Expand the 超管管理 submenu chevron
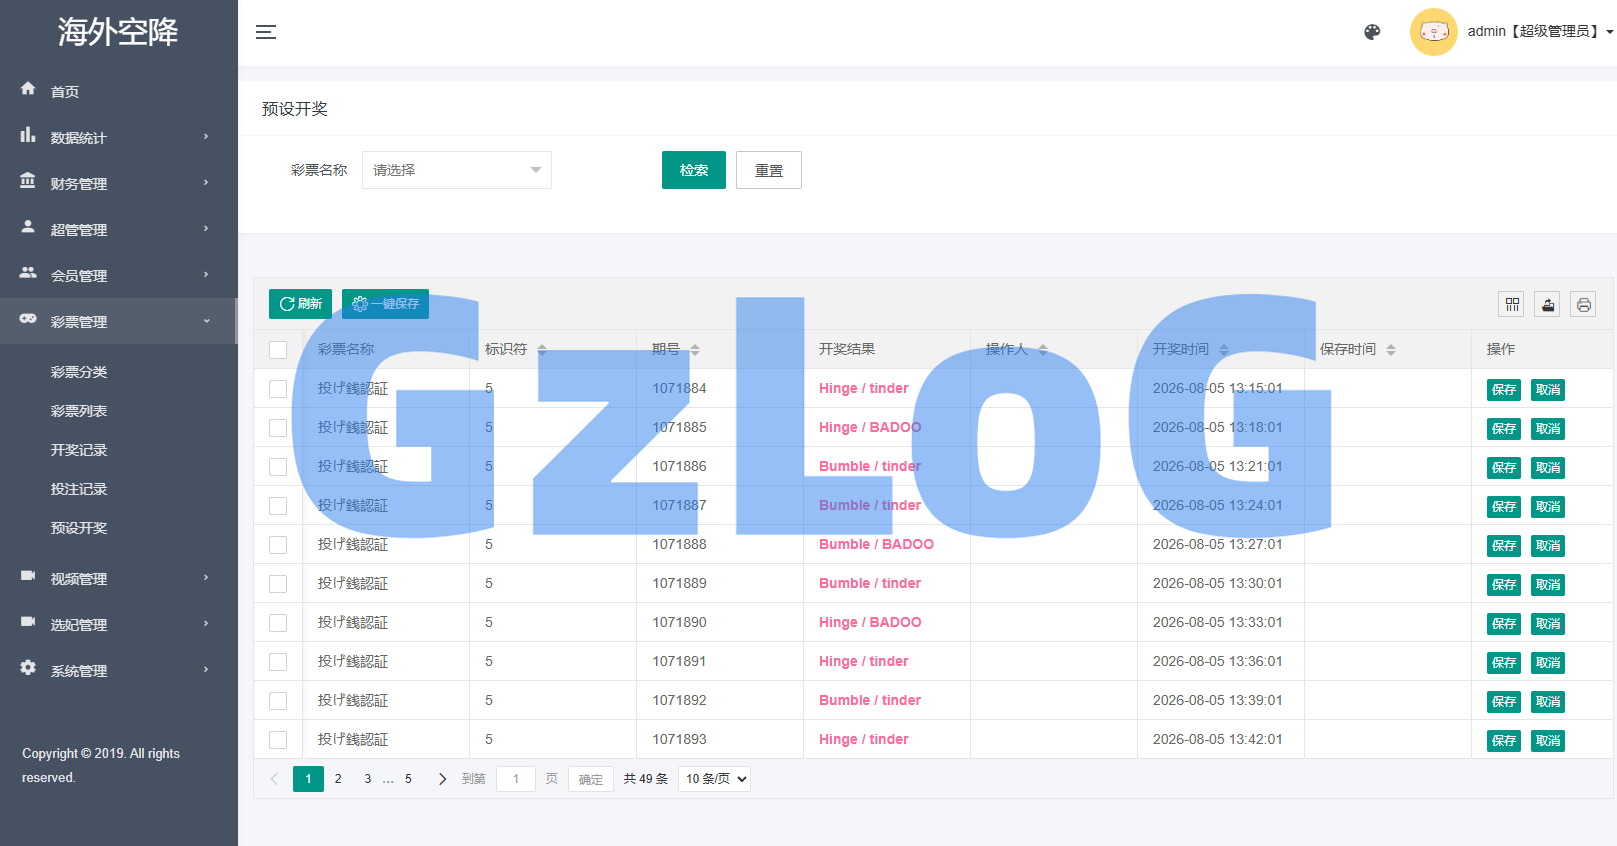 pyautogui.click(x=206, y=228)
